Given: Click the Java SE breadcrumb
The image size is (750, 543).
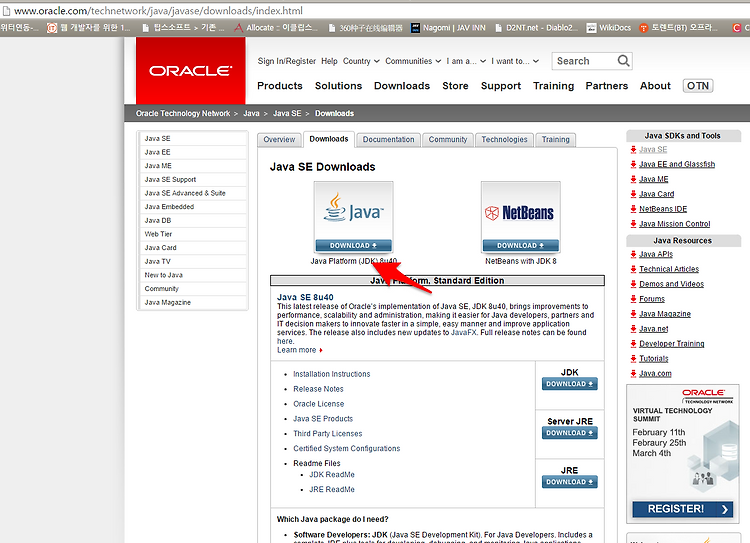Looking at the screenshot, I should [287, 113].
